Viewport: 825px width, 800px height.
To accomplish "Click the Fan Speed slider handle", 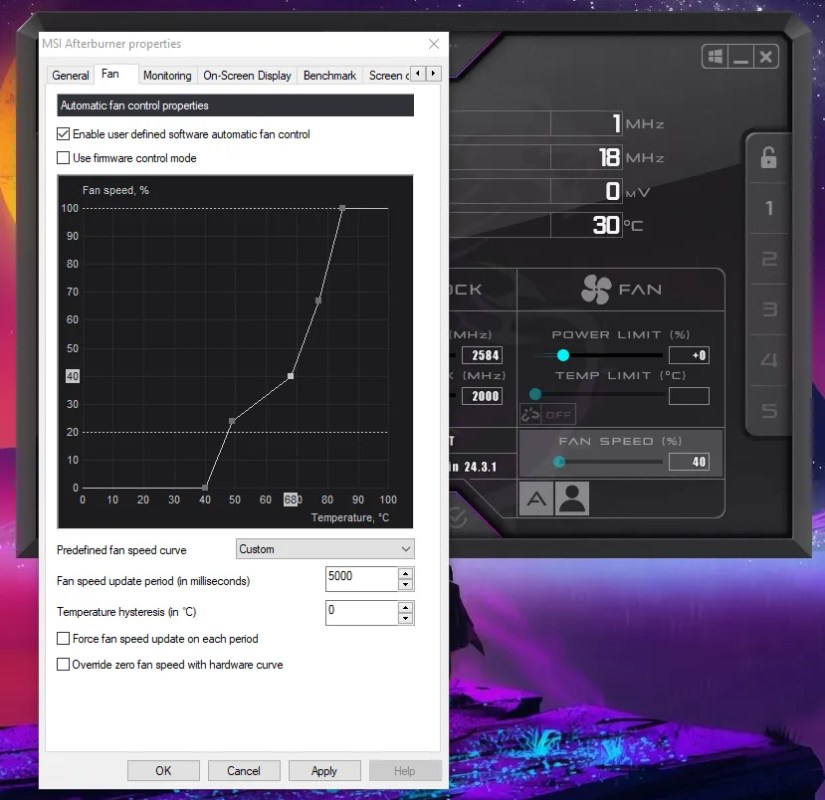I will click(559, 462).
